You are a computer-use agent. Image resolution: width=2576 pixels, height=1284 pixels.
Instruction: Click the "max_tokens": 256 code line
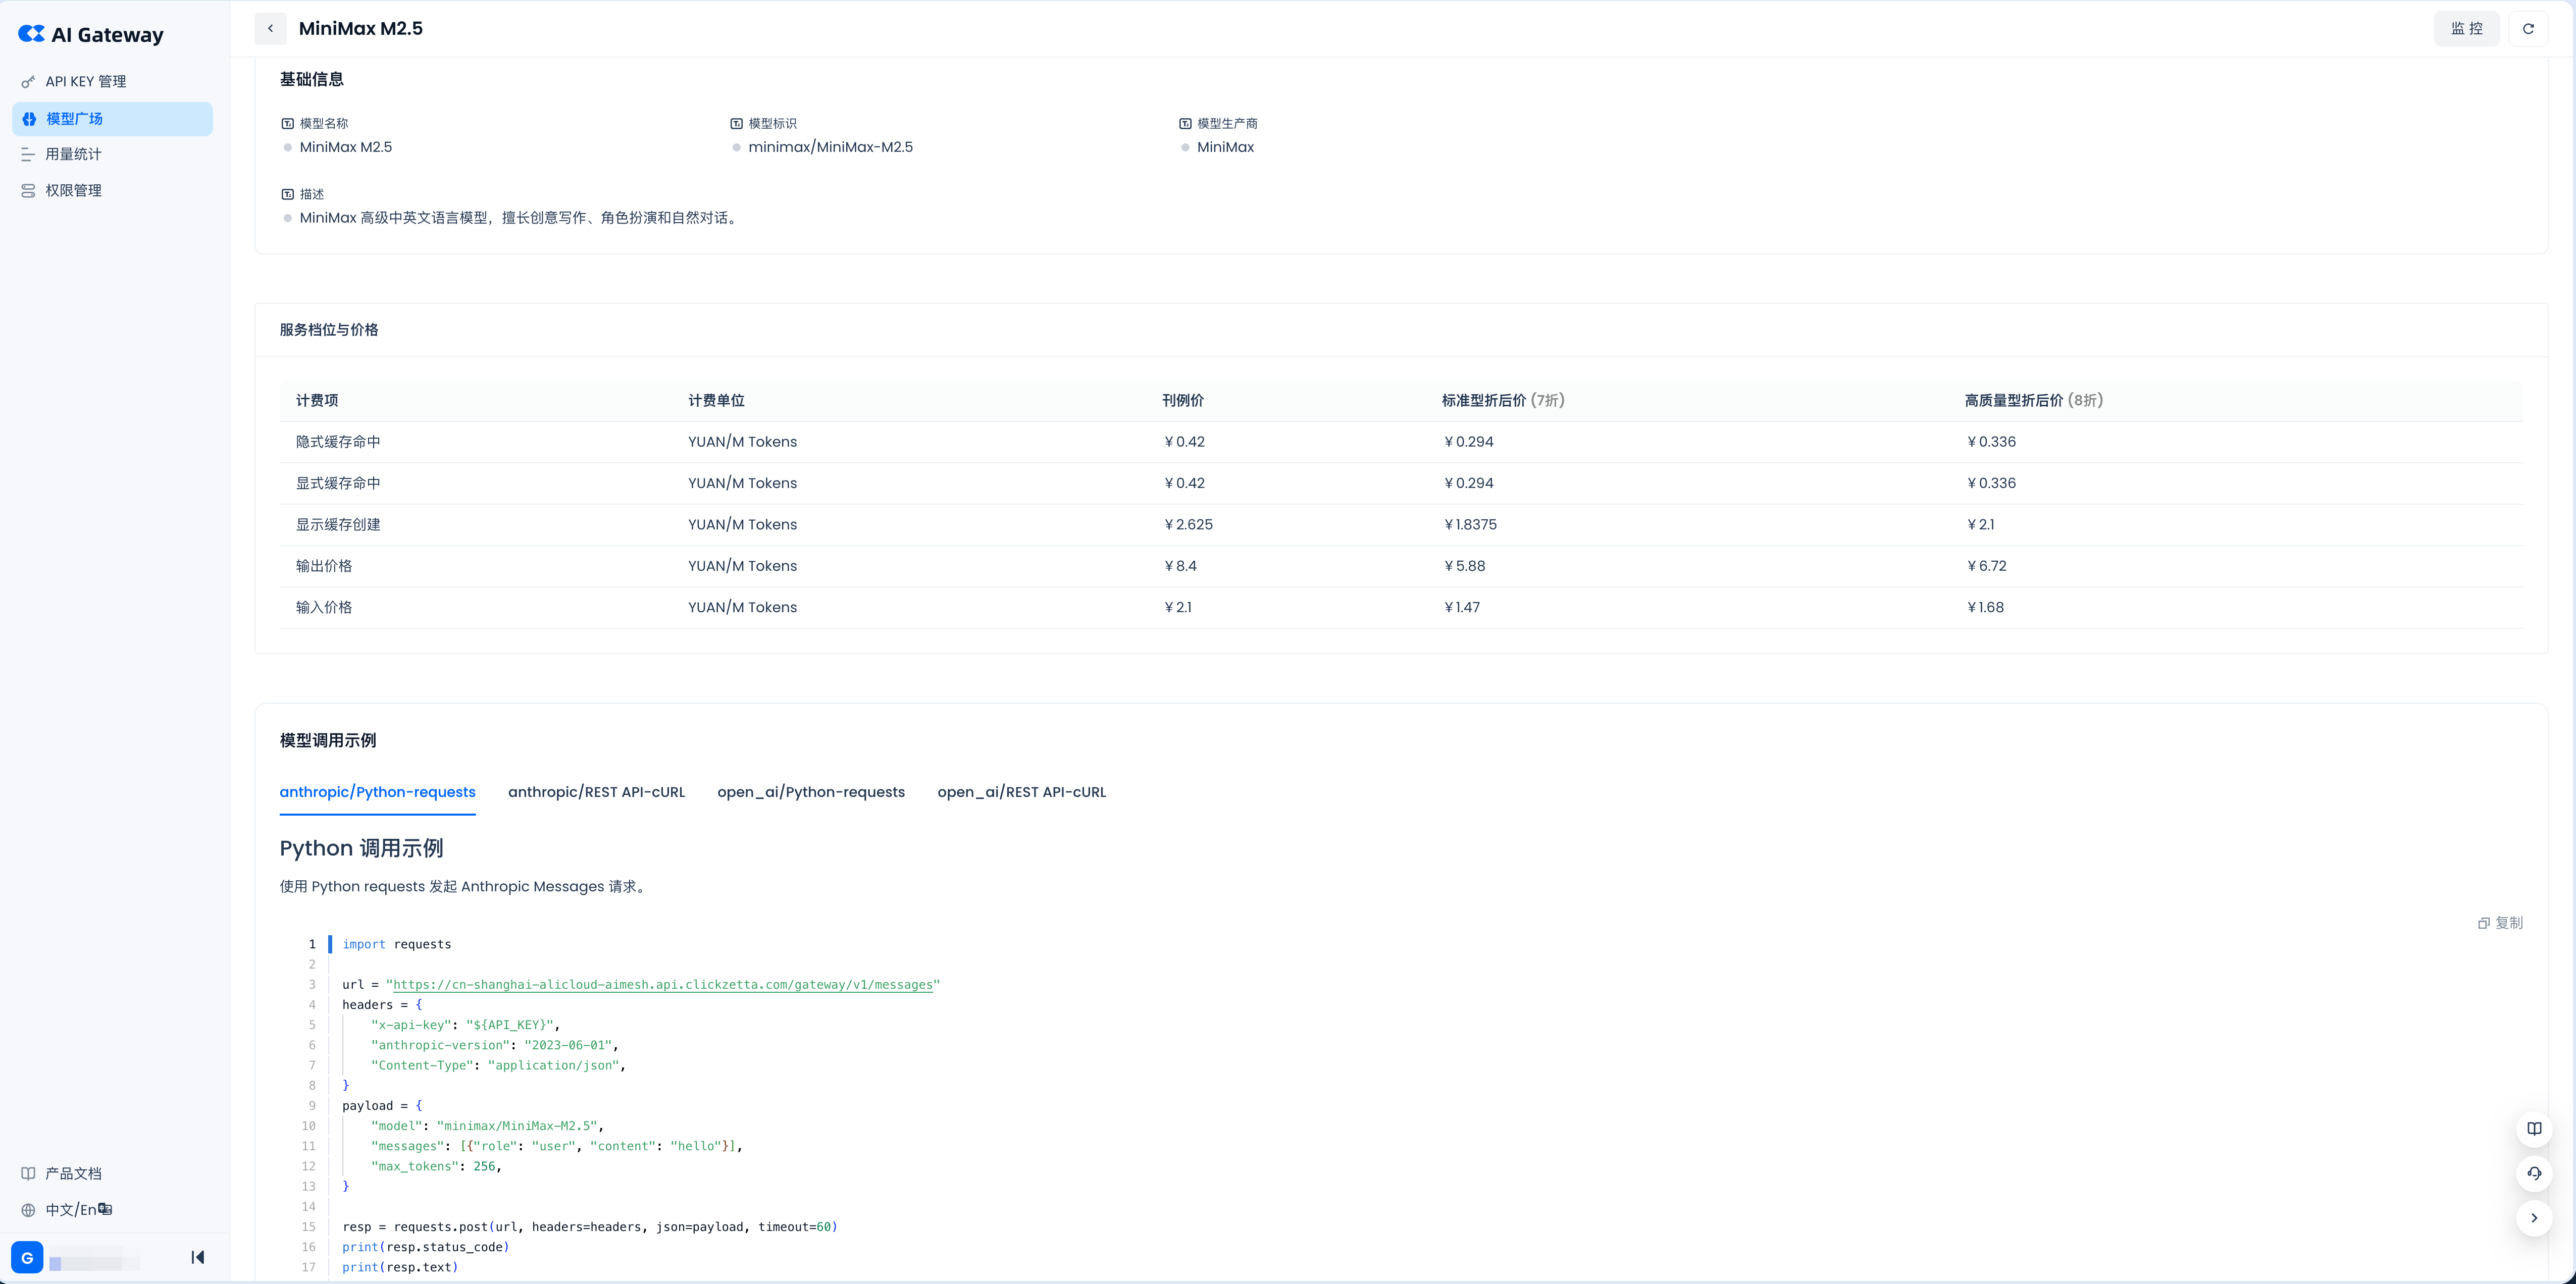pyautogui.click(x=436, y=1167)
